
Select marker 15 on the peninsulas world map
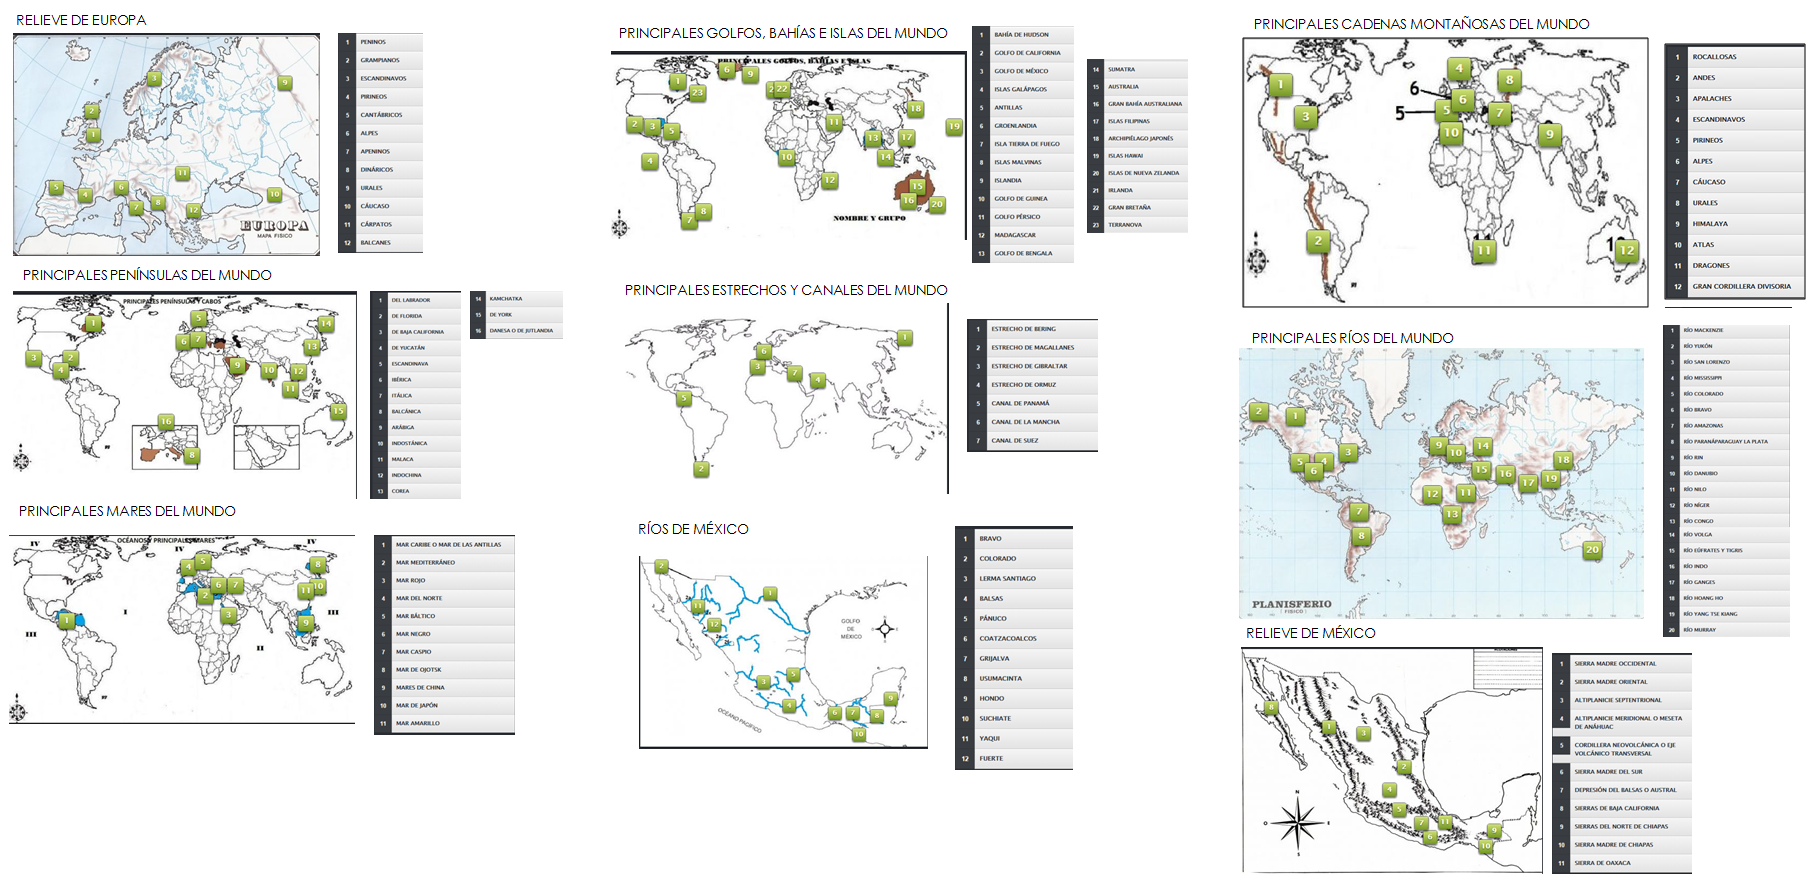[338, 410]
